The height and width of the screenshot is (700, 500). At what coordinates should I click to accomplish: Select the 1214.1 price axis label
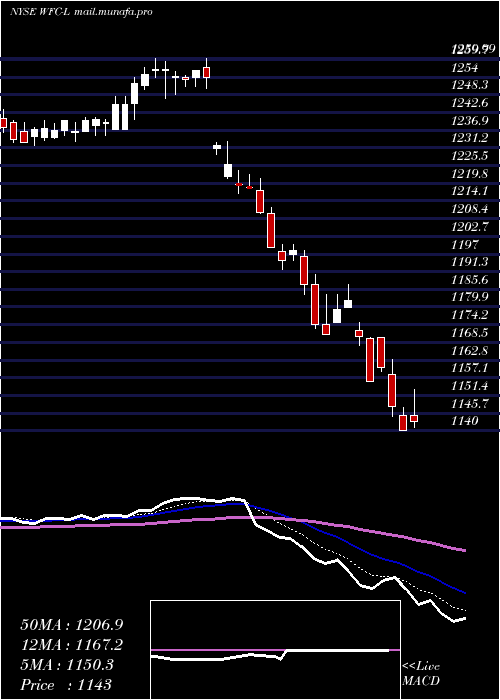[x=469, y=191]
